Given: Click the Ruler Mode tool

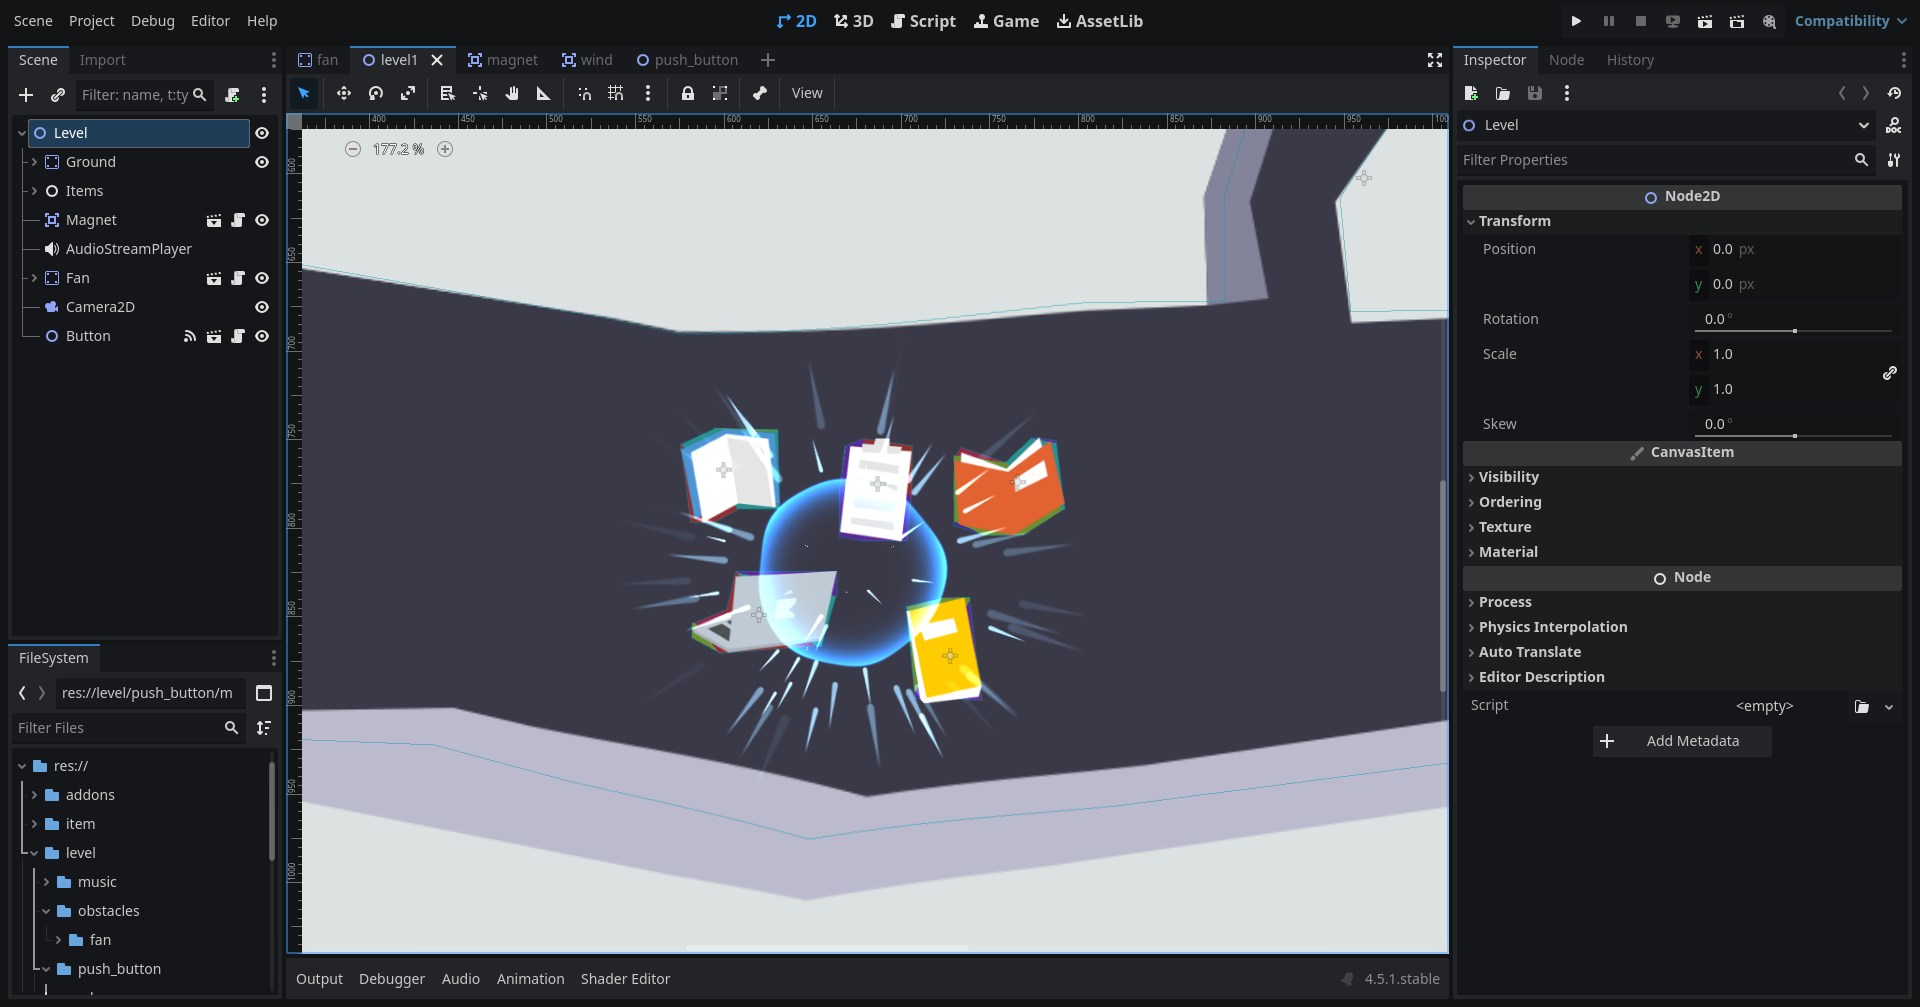Looking at the screenshot, I should [544, 93].
